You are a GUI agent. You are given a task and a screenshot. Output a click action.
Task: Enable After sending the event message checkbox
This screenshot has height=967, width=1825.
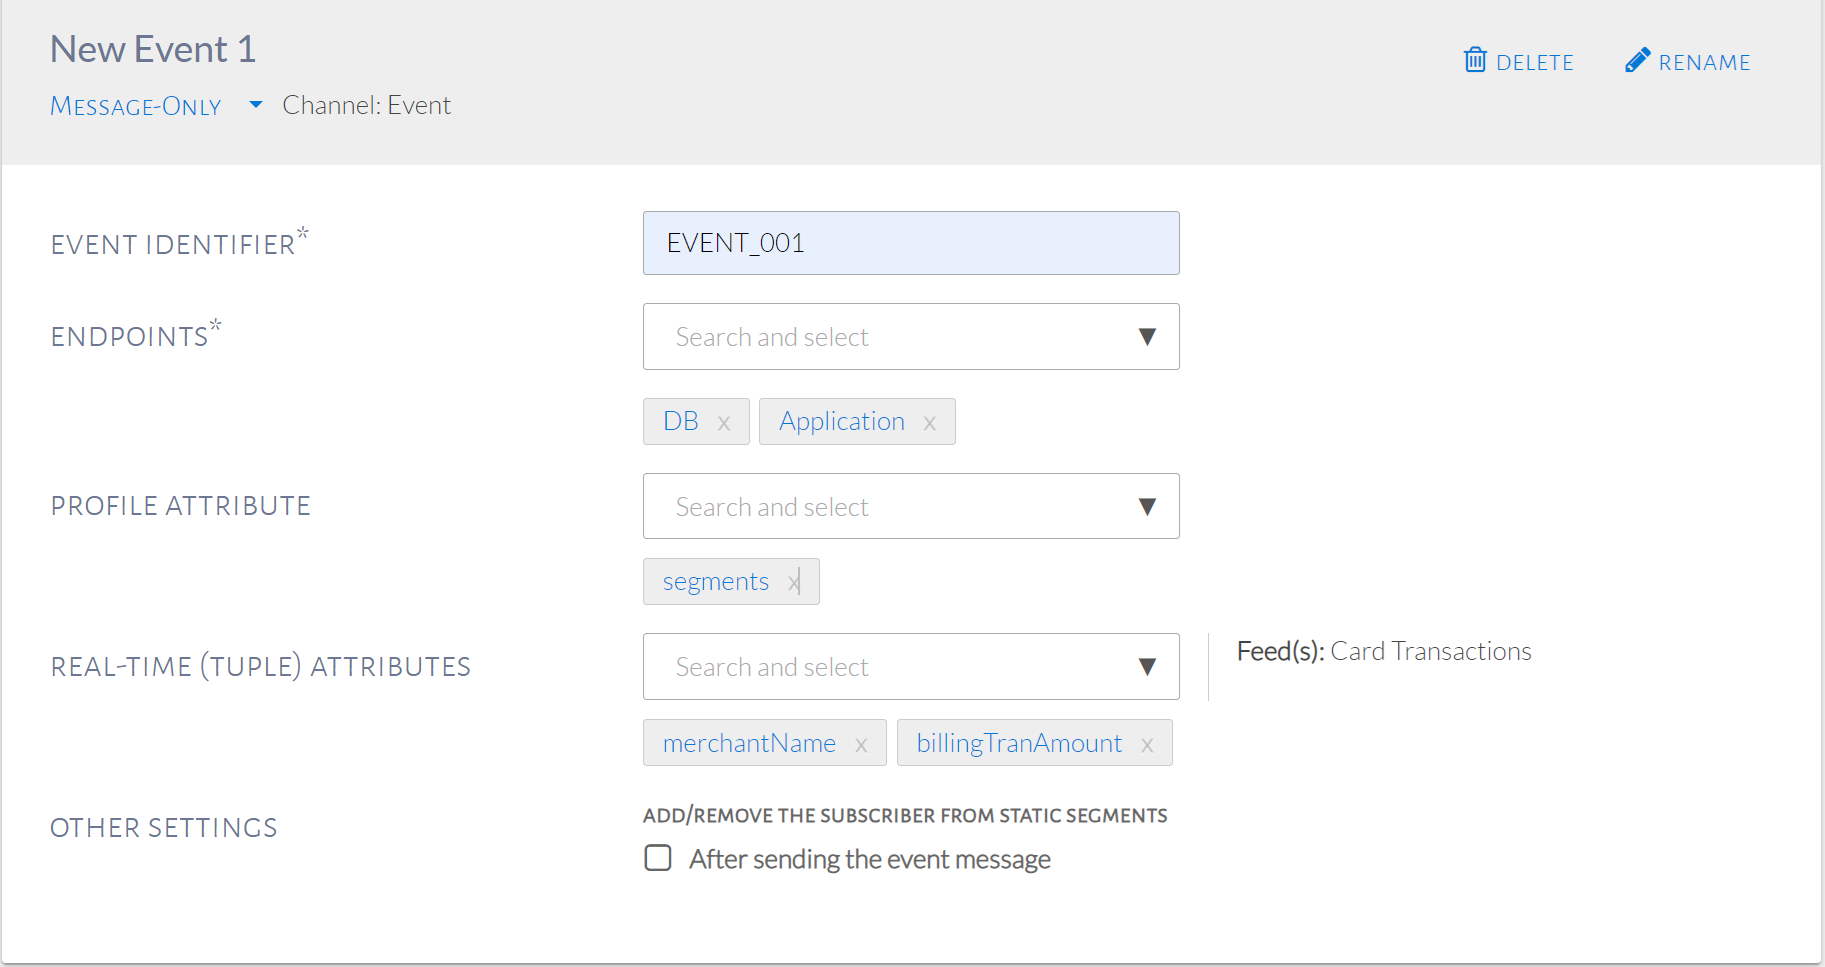658,858
